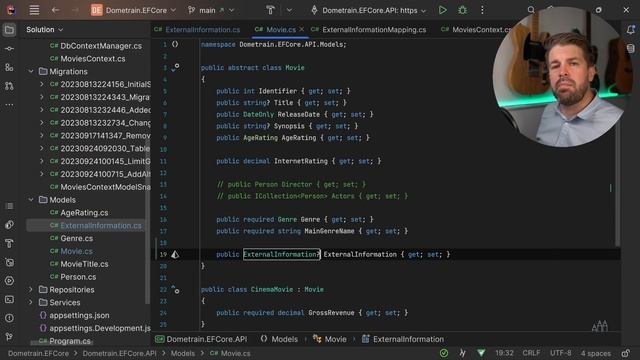
Task: Switch to the ExternalInformationMapping.cs tab
Action: [x=369, y=30]
